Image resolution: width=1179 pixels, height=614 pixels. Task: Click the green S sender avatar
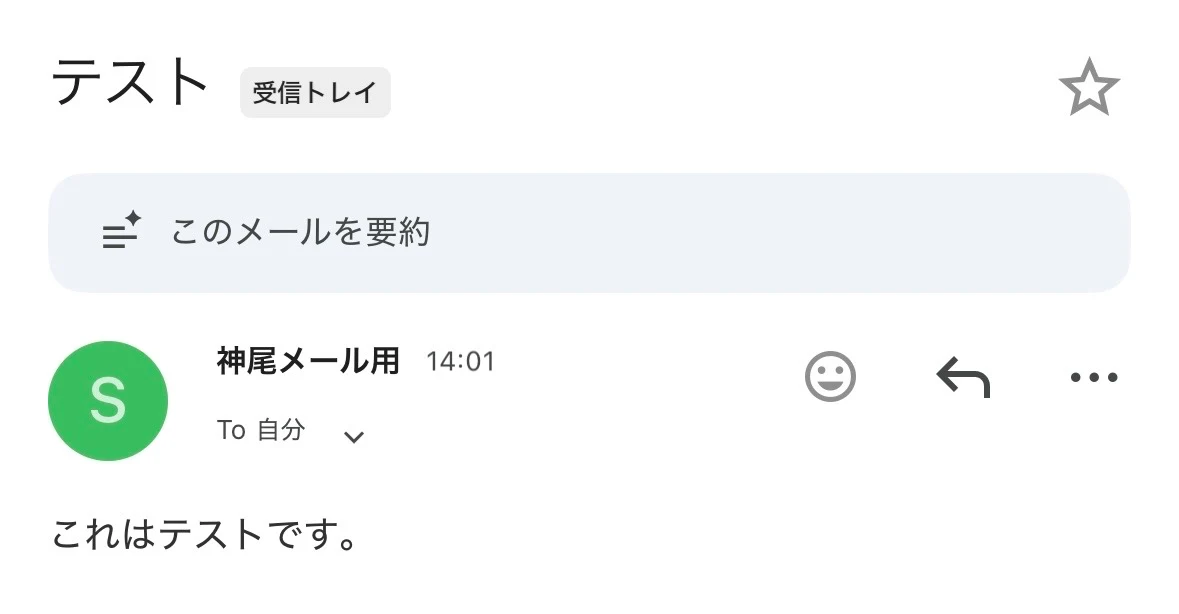[x=108, y=401]
